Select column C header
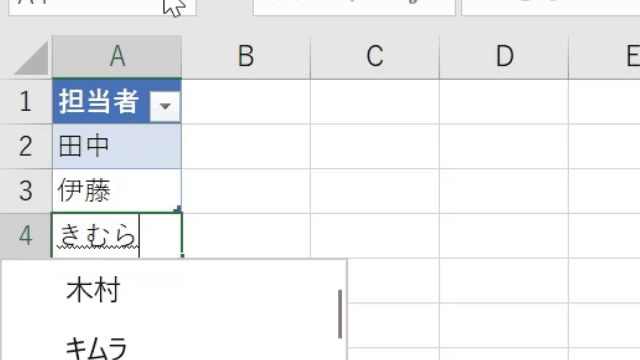Image resolution: width=640 pixels, height=360 pixels. pos(375,56)
